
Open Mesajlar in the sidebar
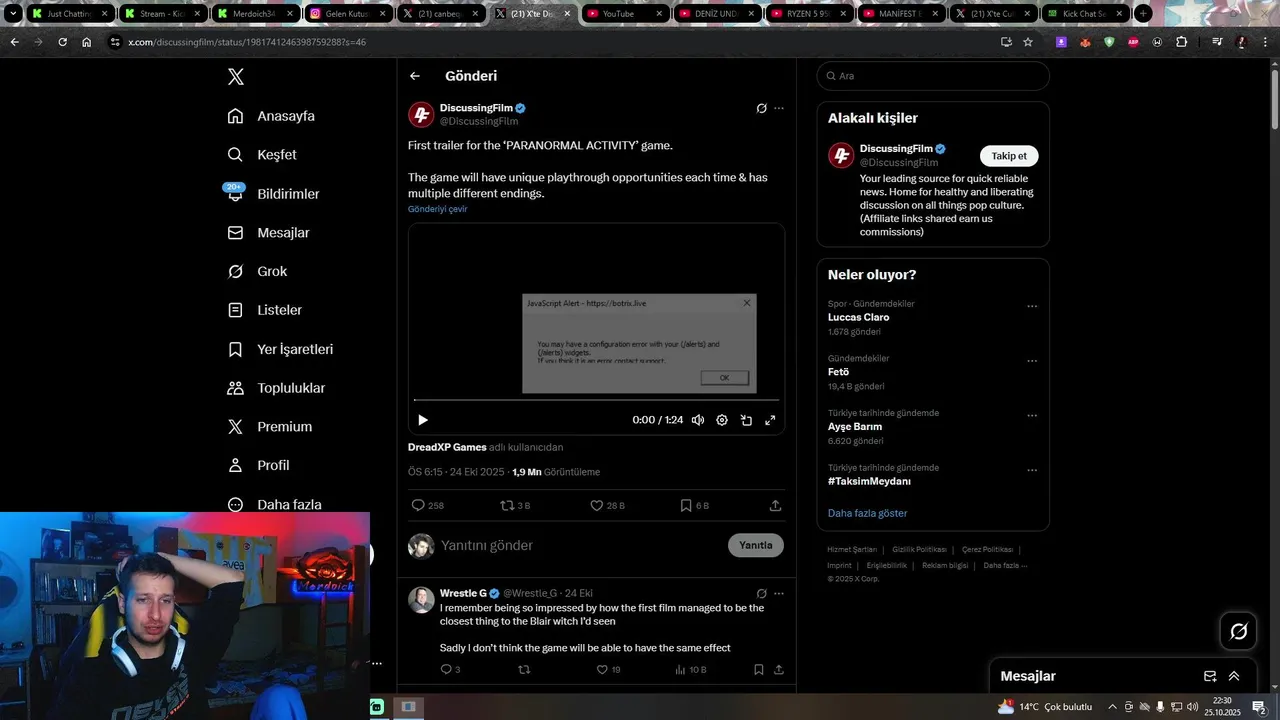coord(268,233)
